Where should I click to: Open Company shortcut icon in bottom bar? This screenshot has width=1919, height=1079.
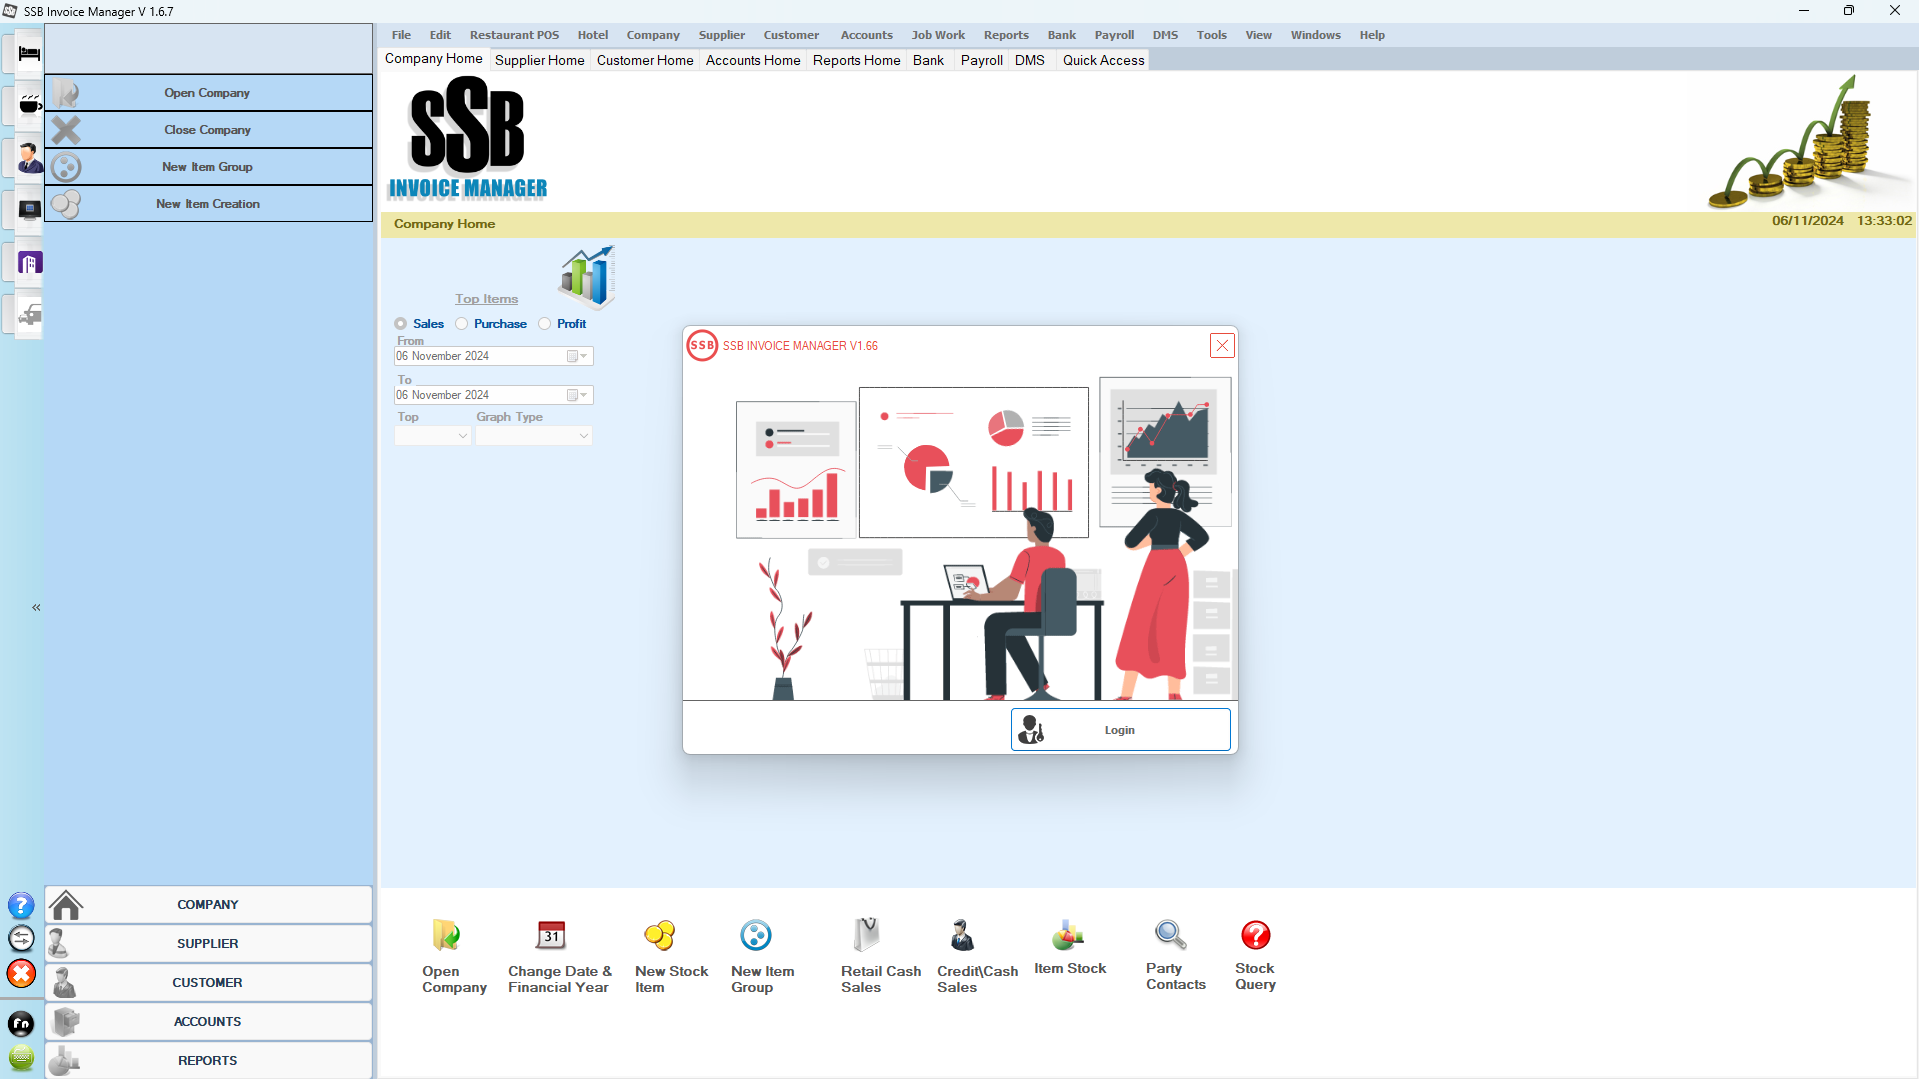tap(446, 935)
